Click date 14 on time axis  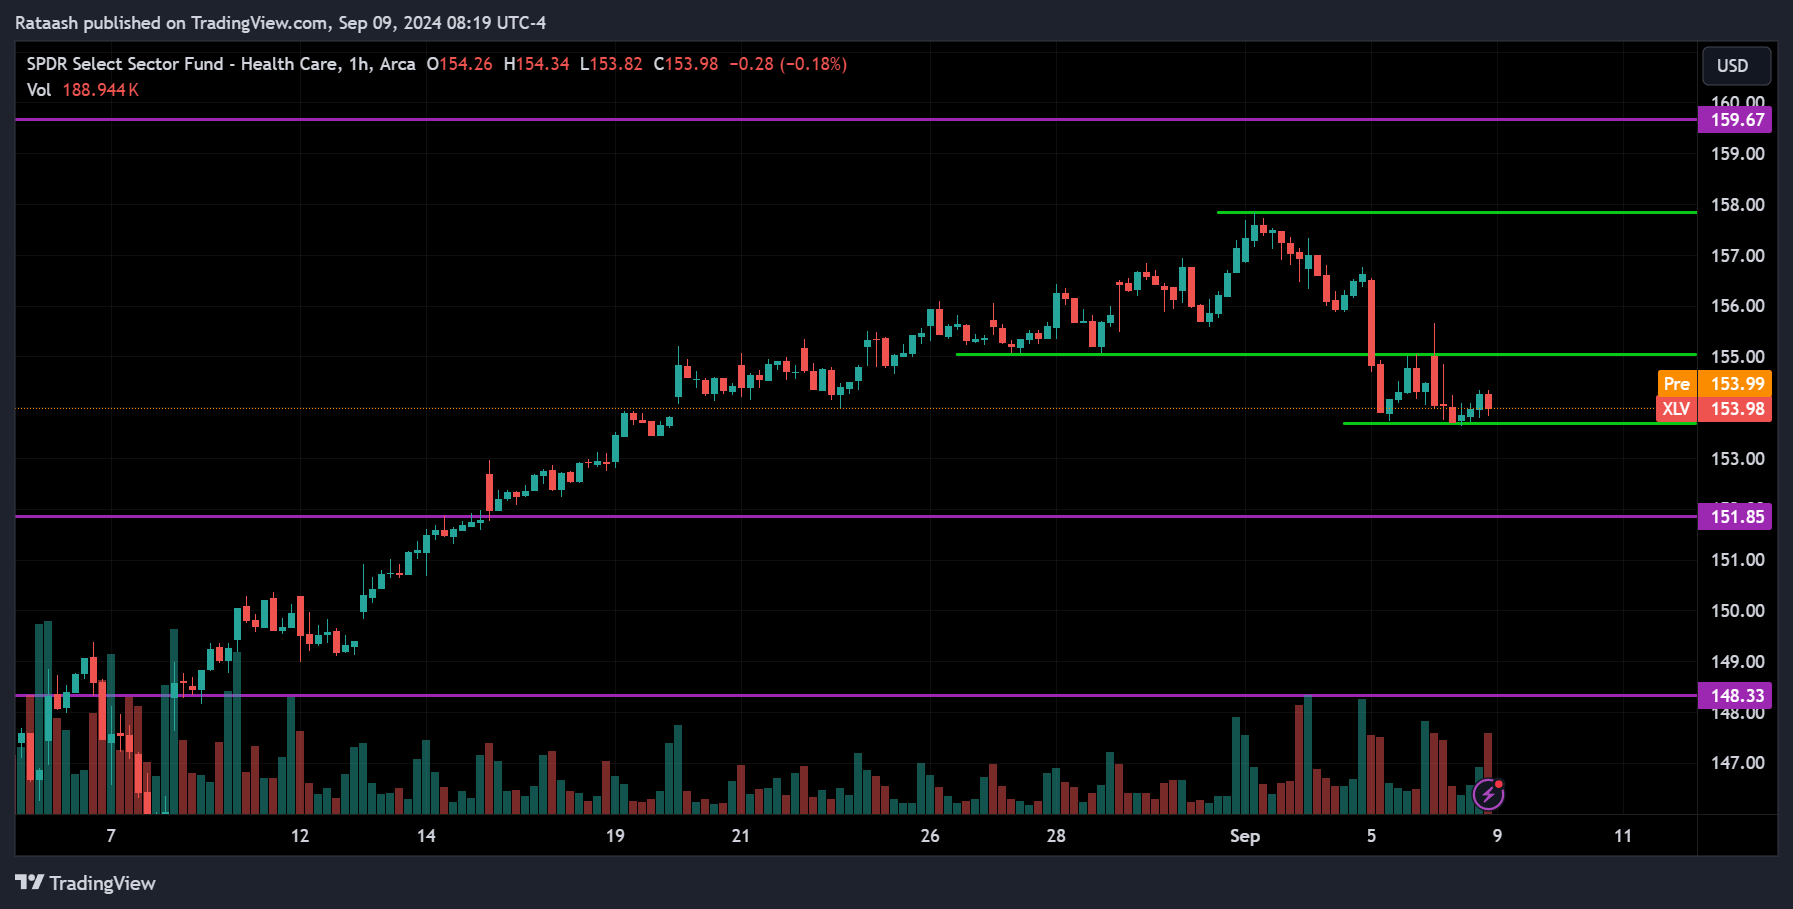[426, 836]
